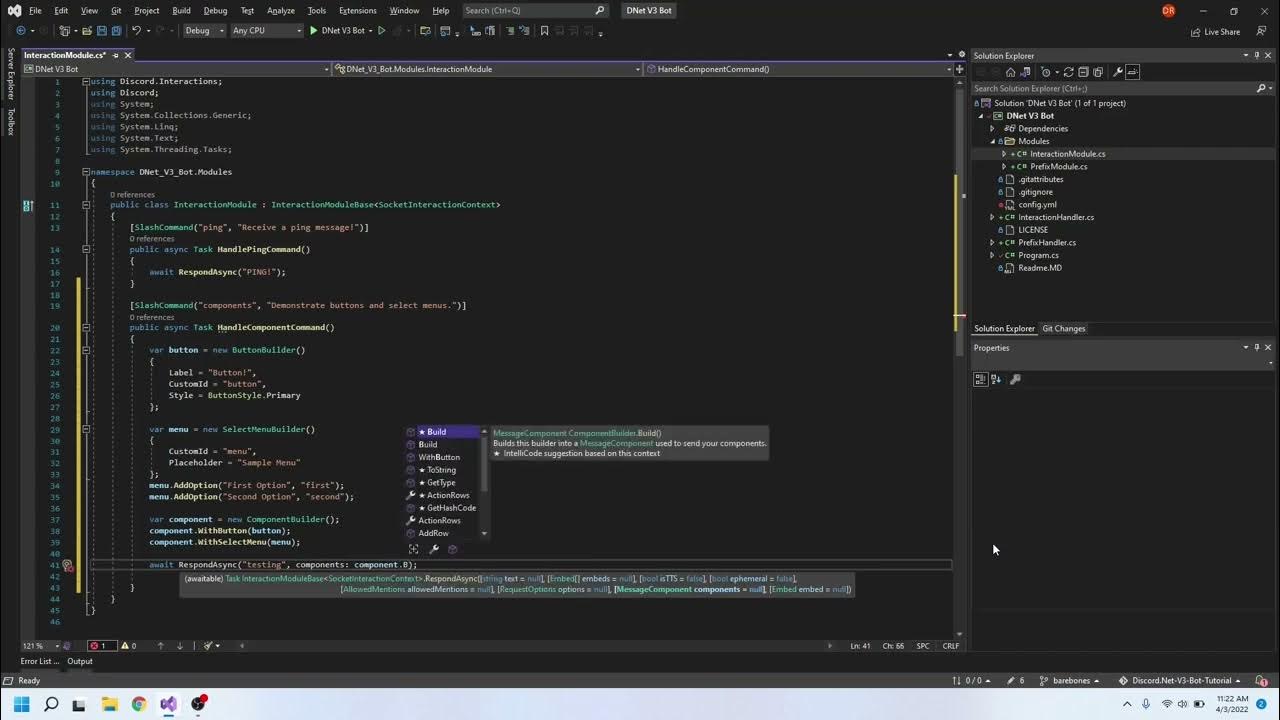Click the Property Pages wrench icon

[x=1015, y=379]
